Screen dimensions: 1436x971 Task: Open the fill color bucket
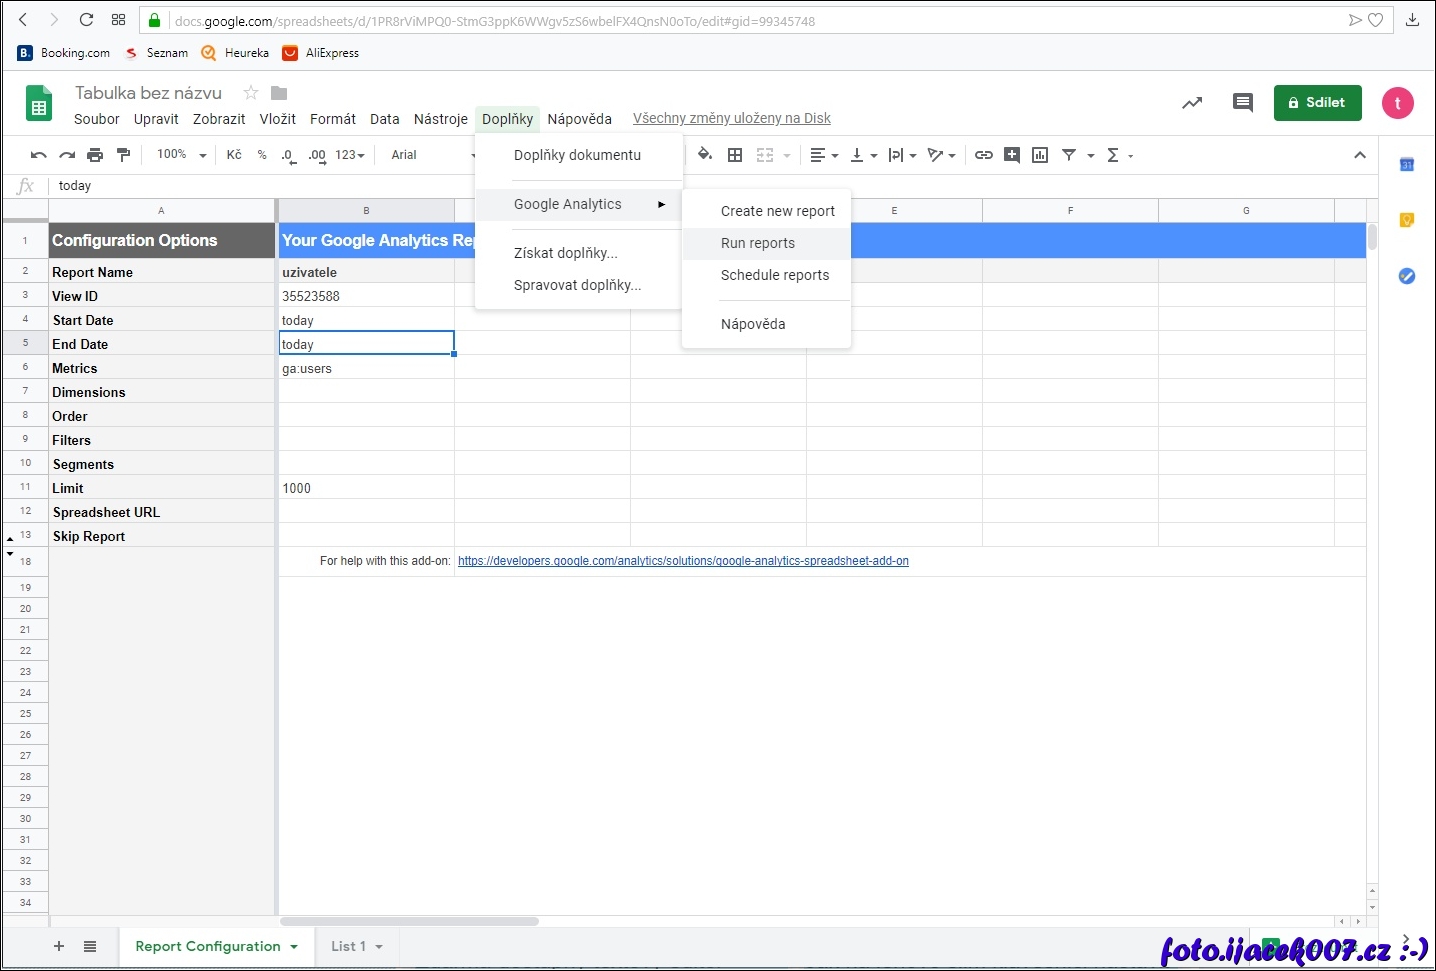pos(705,155)
